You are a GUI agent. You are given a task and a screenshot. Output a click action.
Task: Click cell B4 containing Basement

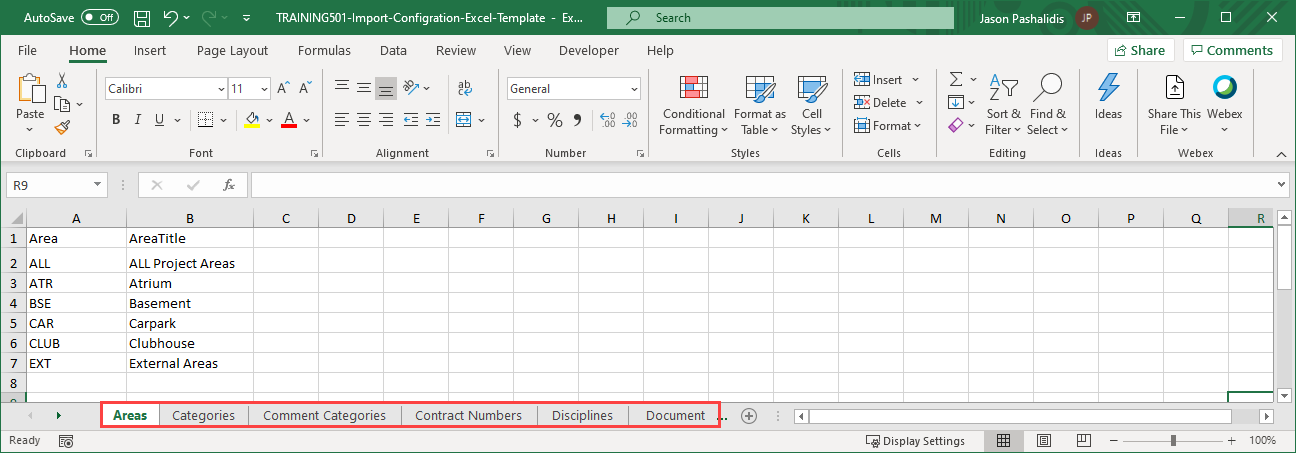189,303
